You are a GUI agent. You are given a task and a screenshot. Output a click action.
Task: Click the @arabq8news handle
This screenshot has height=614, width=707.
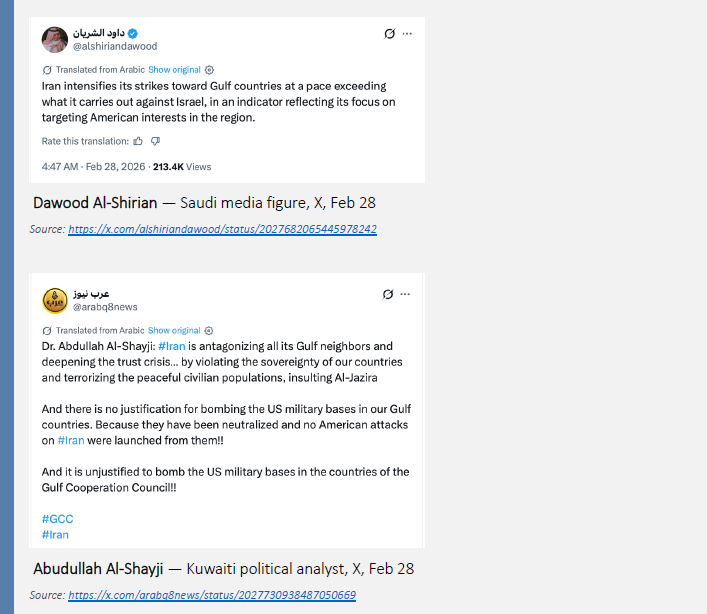pyautogui.click(x=105, y=307)
